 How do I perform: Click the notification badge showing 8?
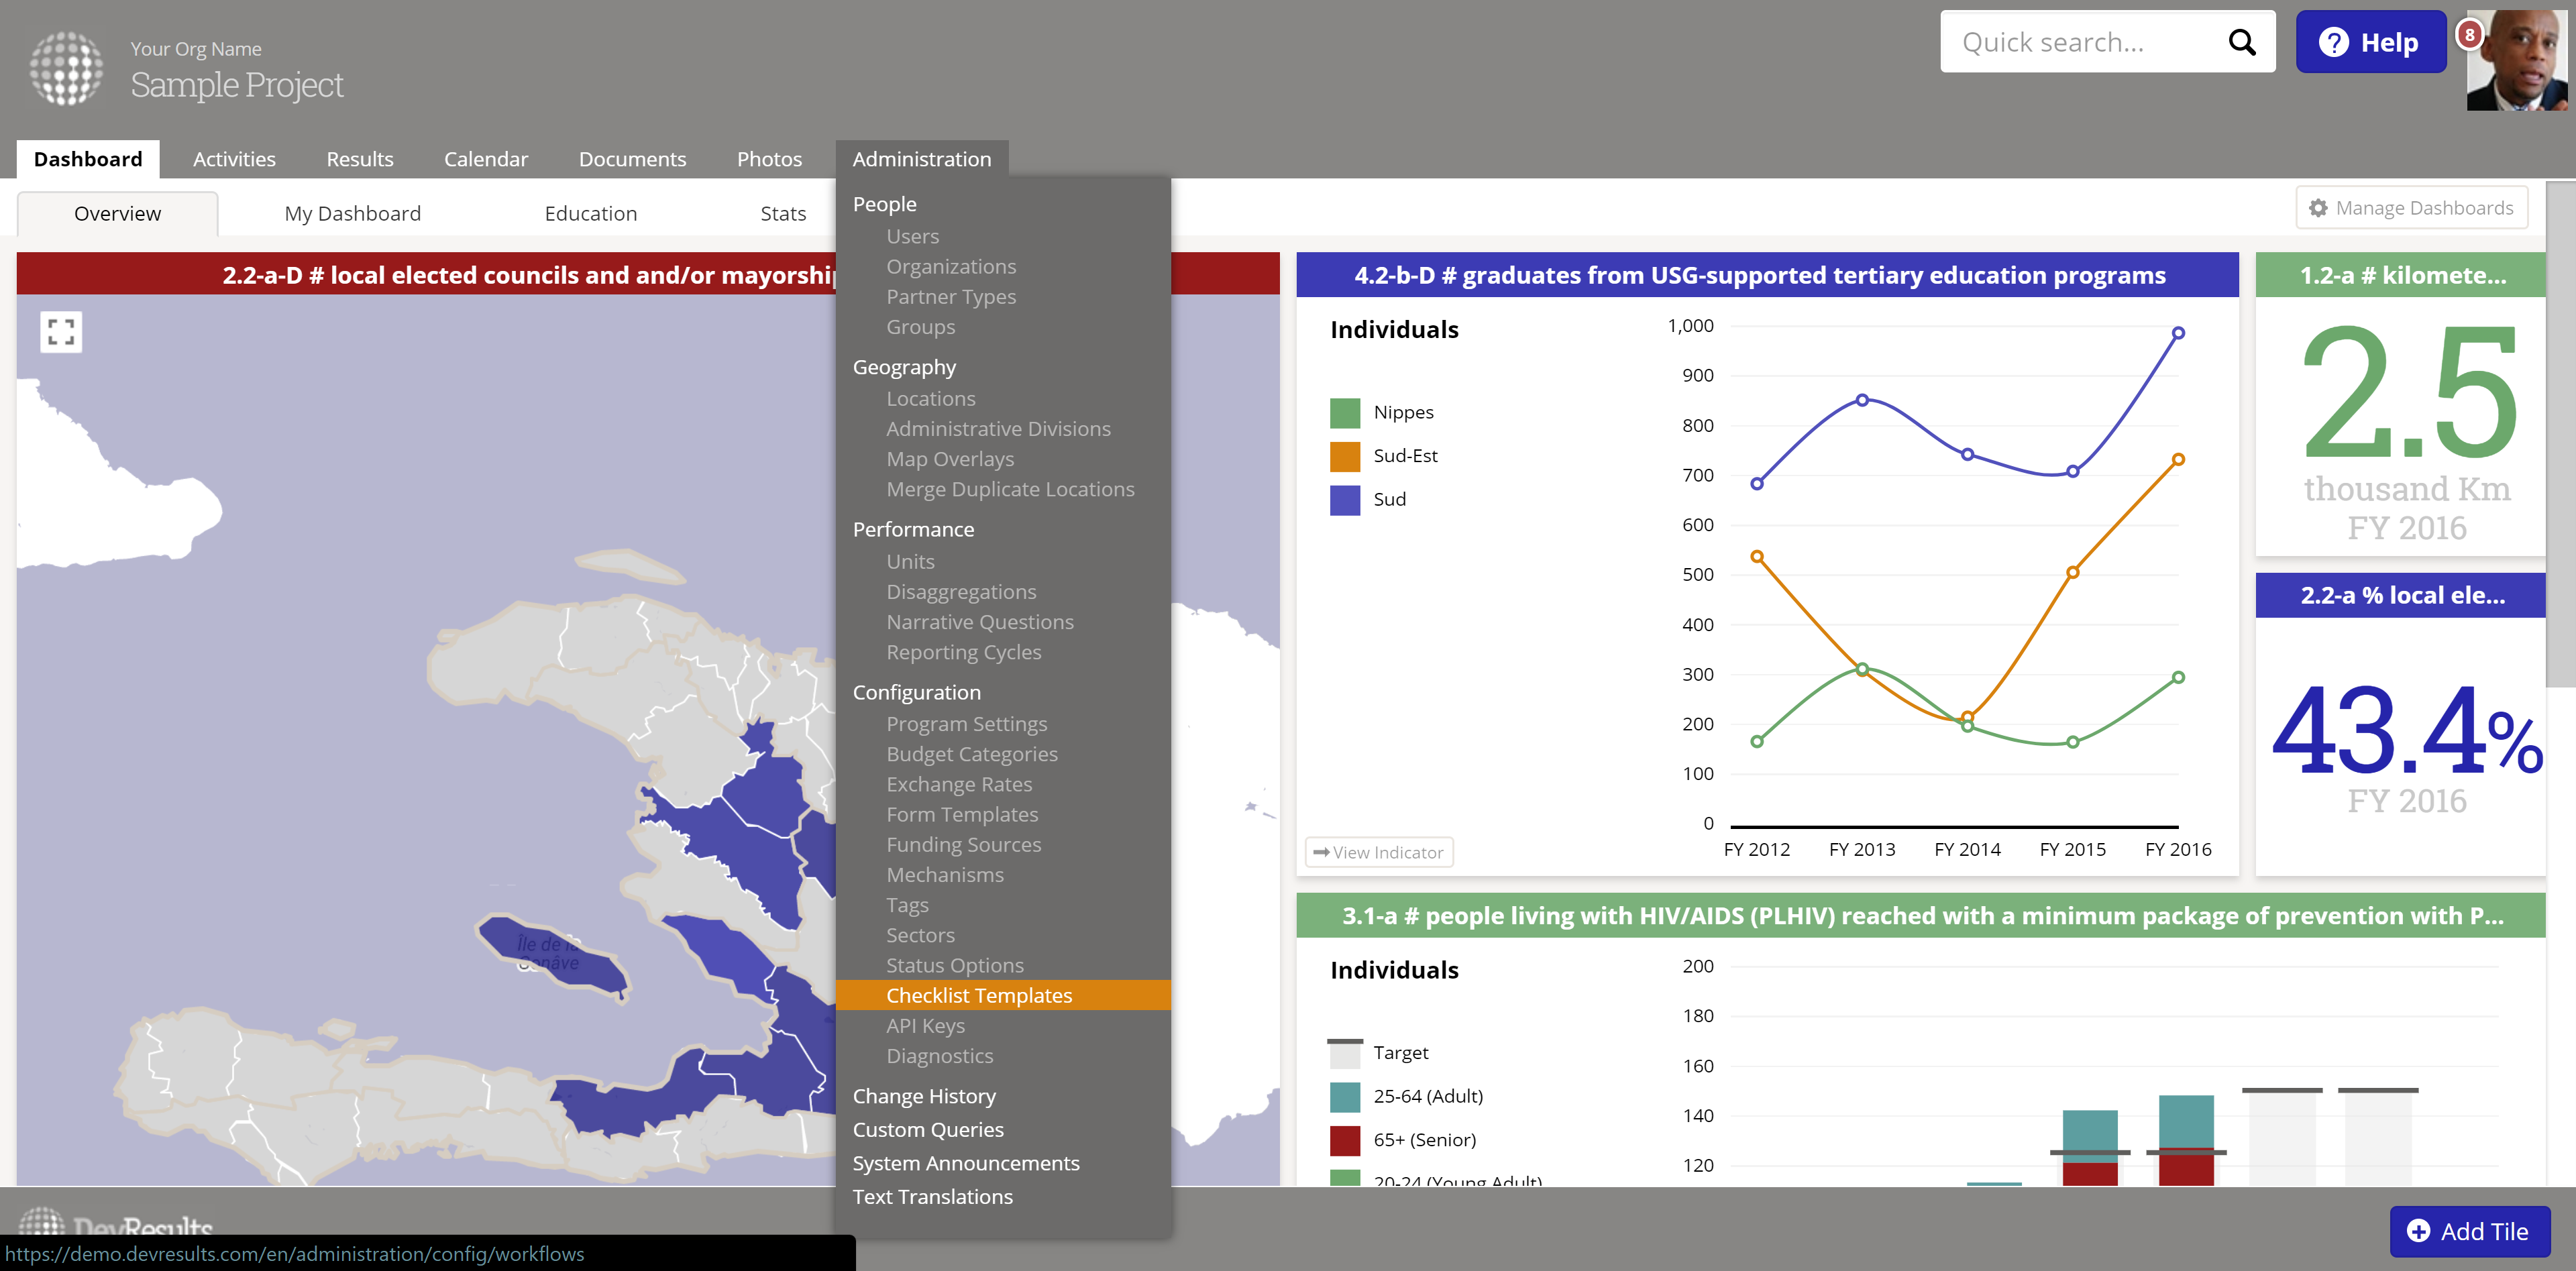[2469, 35]
